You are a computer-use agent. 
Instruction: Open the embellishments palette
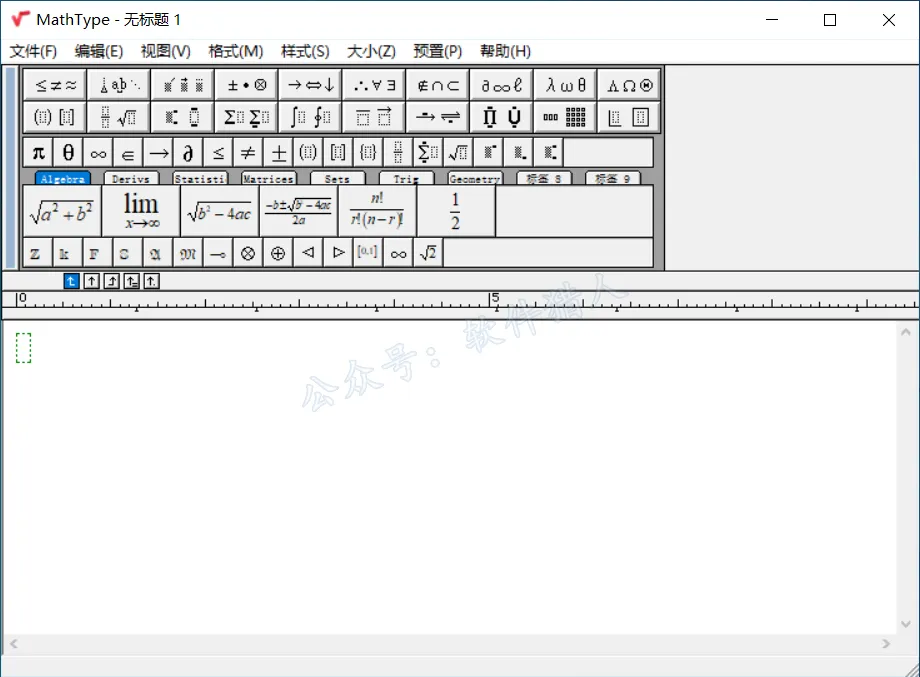click(x=183, y=86)
